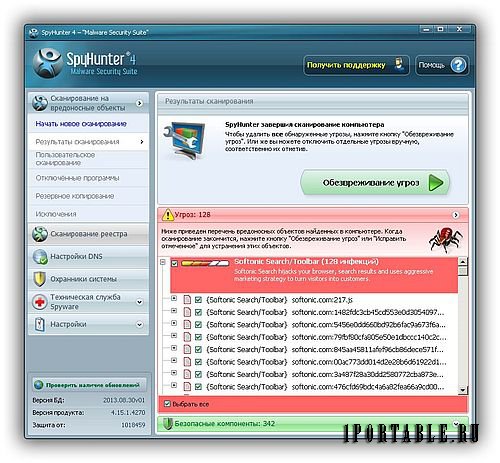Screen dimensions: 500x463
Task: Expand the Безопасные компоненты green section
Action: coord(456,424)
